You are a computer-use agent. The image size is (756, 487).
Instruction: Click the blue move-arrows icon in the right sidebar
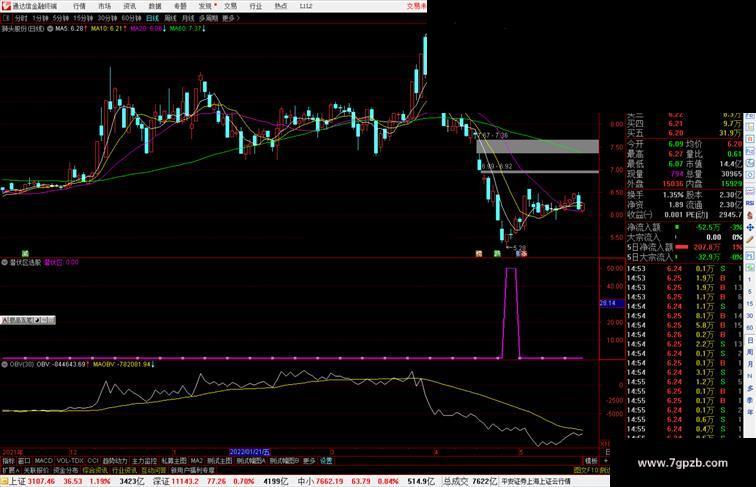click(x=750, y=227)
